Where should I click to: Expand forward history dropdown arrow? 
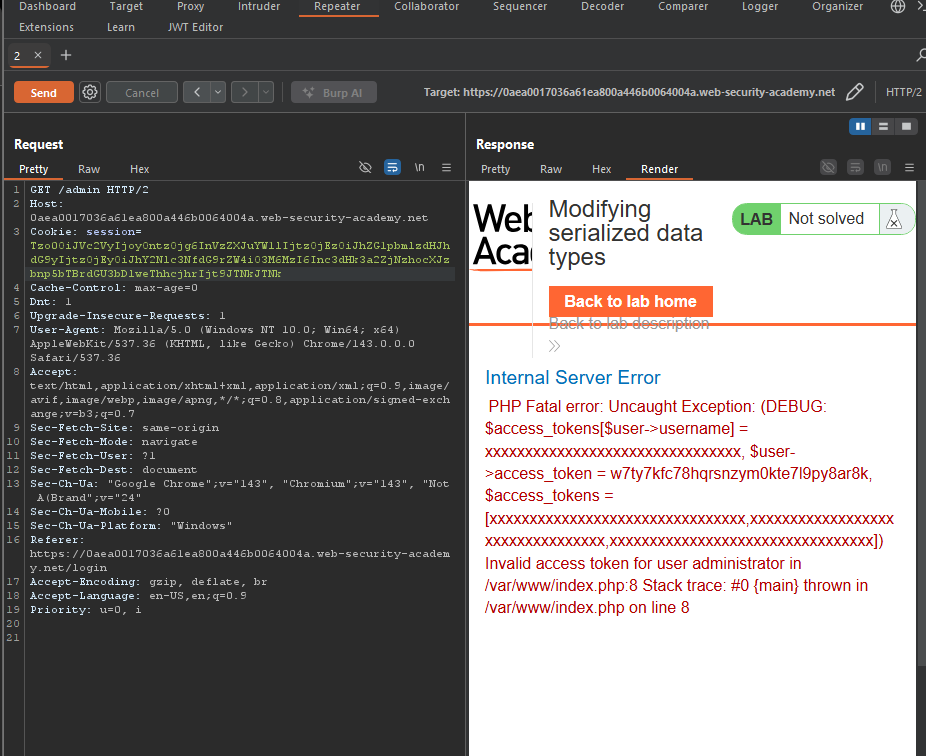[266, 92]
